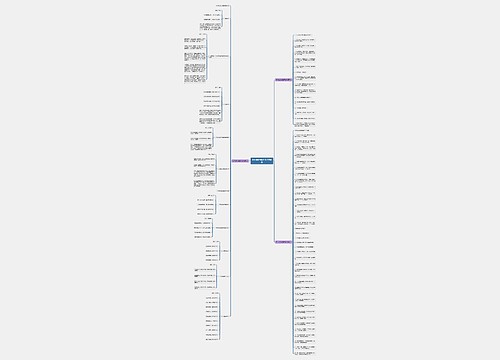
Task: Click the long vertical left trunk line
Action: 231,160
